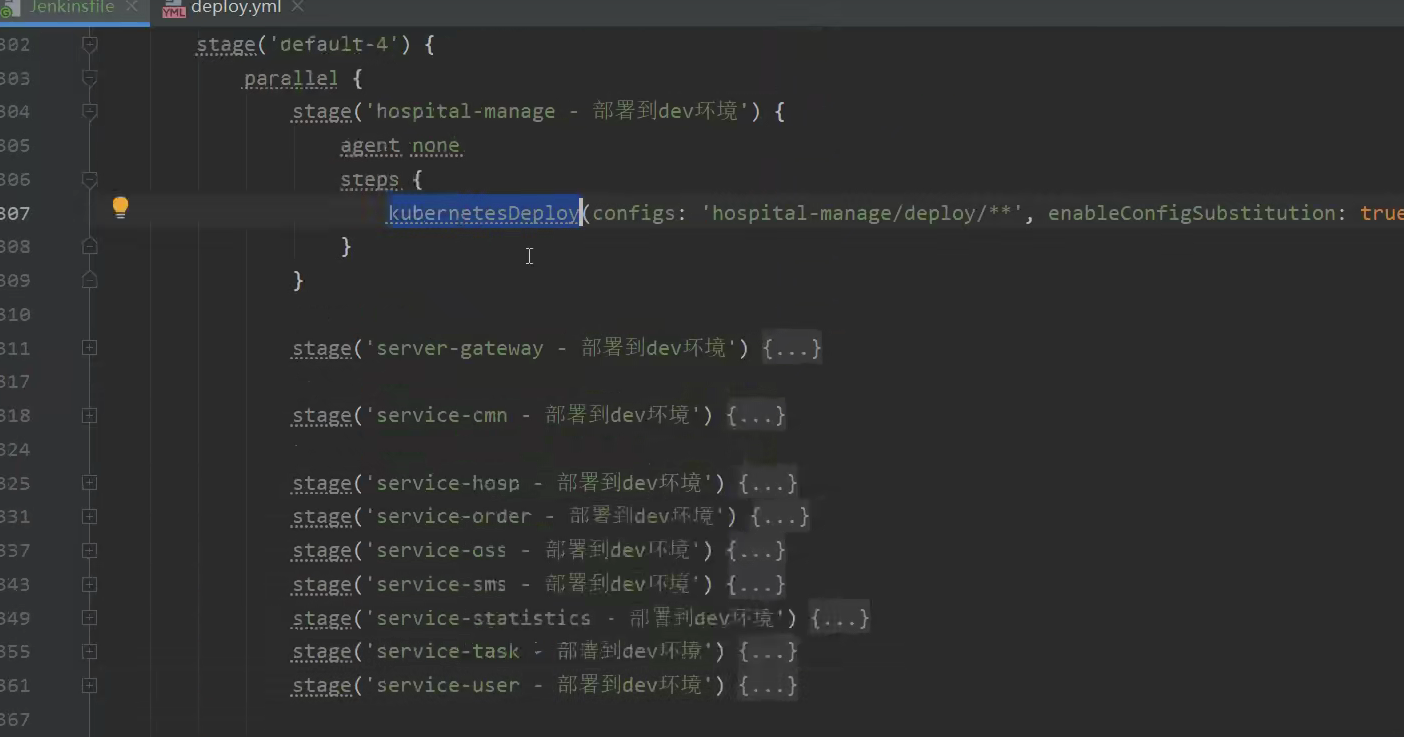The height and width of the screenshot is (737, 1404).
Task: Click gutter line number 325
Action: (15, 483)
